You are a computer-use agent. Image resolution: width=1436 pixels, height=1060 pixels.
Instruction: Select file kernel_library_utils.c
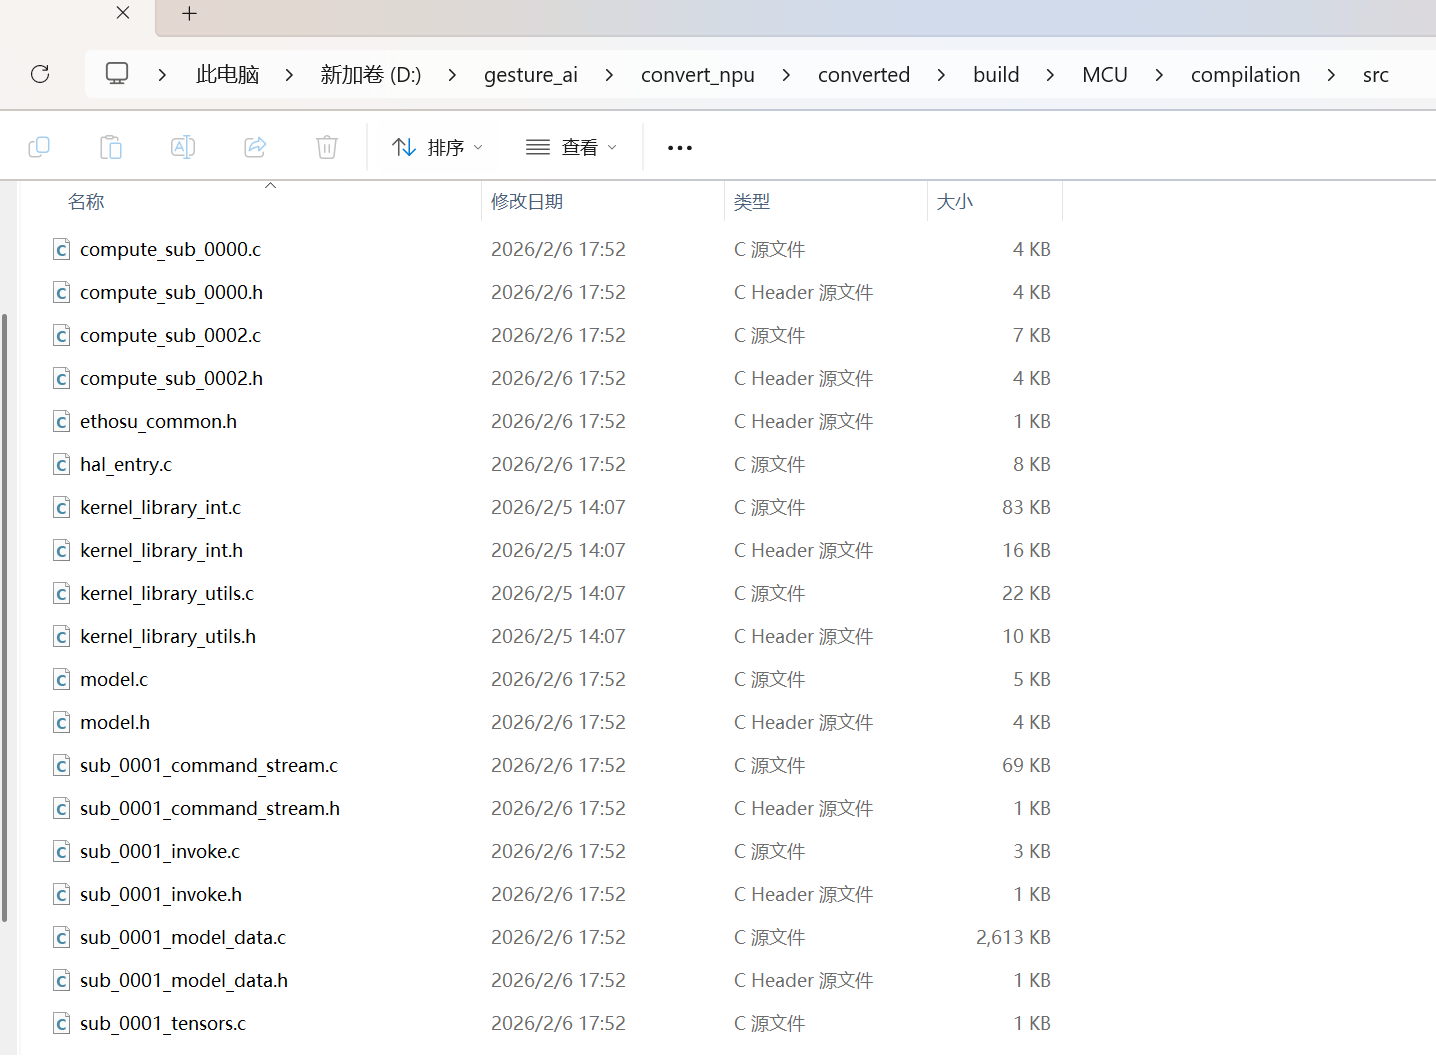(167, 593)
